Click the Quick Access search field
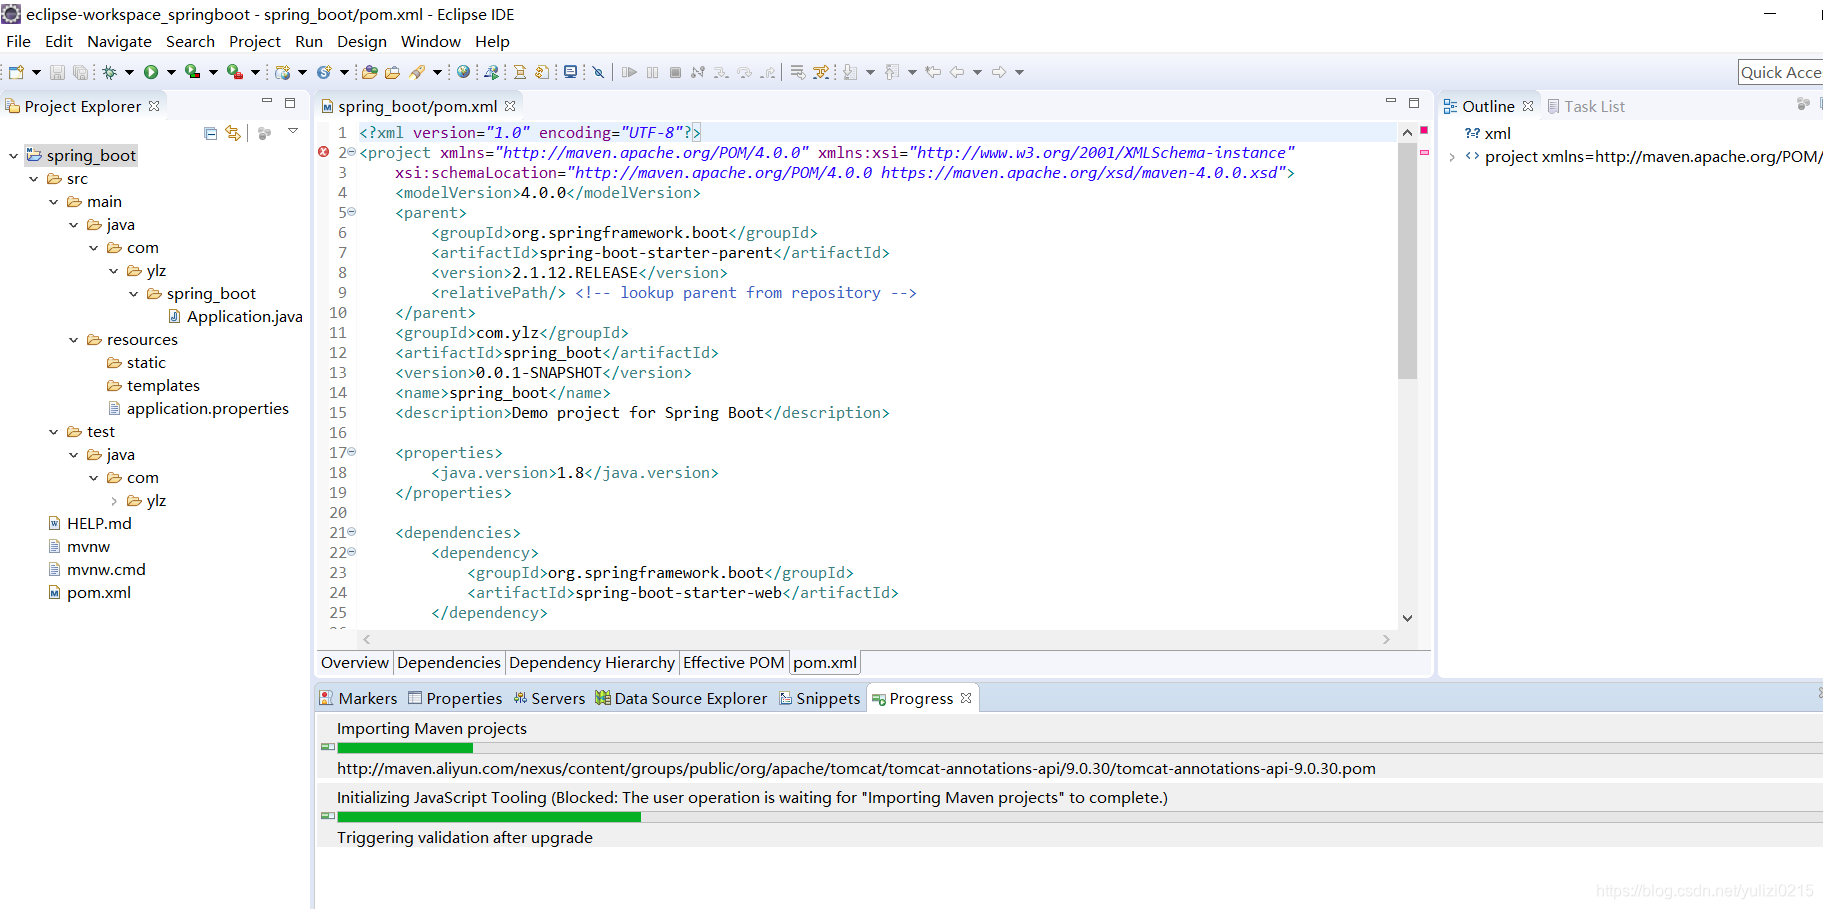This screenshot has width=1823, height=909. 1780,72
